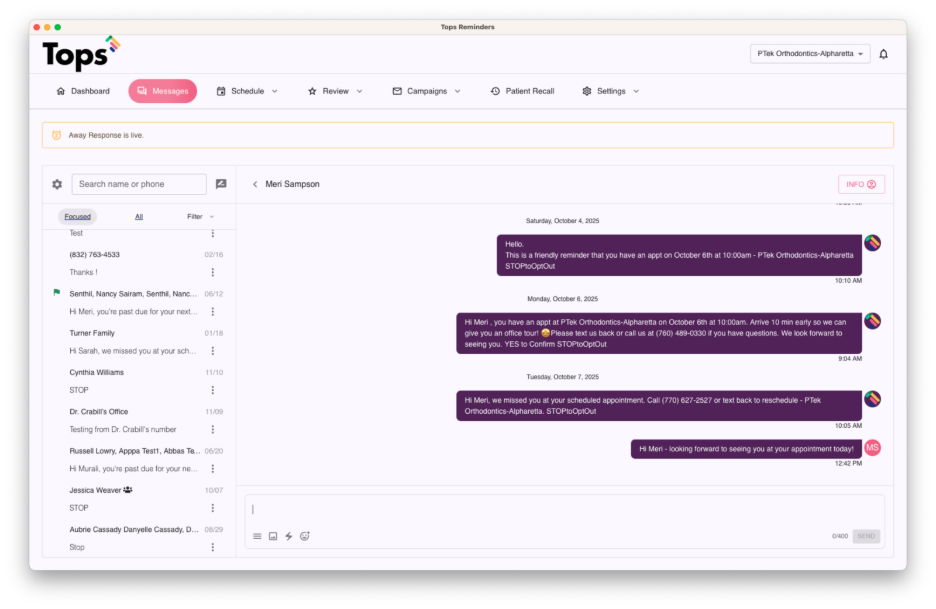The height and width of the screenshot is (609, 936).
Task: Click the Tops avatar beside October 6 message
Action: pos(872,321)
